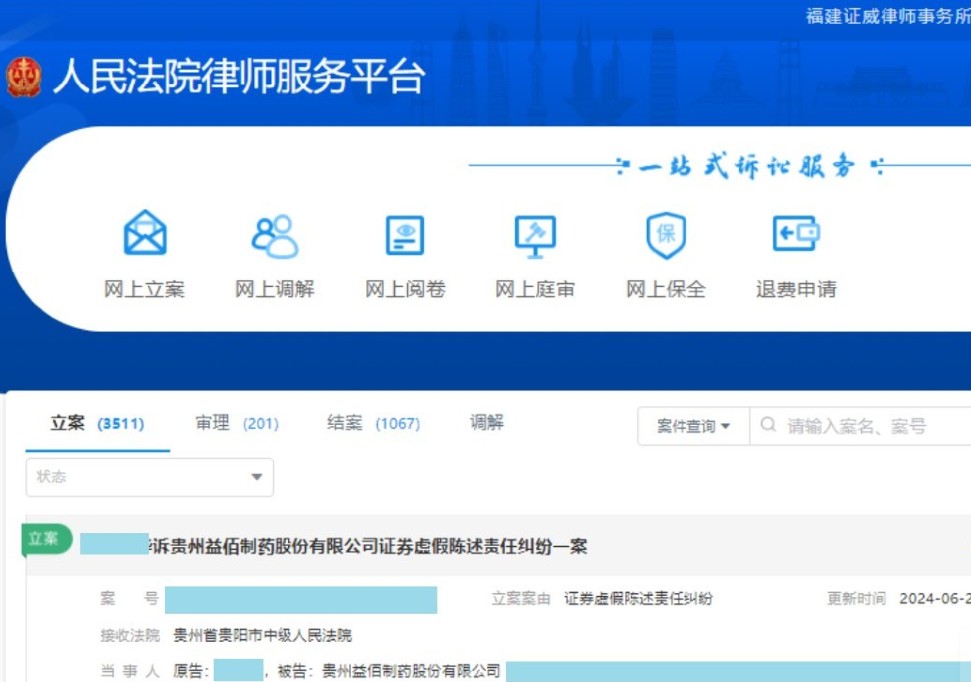Open the 贵州益佰制药 case title

click(369, 546)
